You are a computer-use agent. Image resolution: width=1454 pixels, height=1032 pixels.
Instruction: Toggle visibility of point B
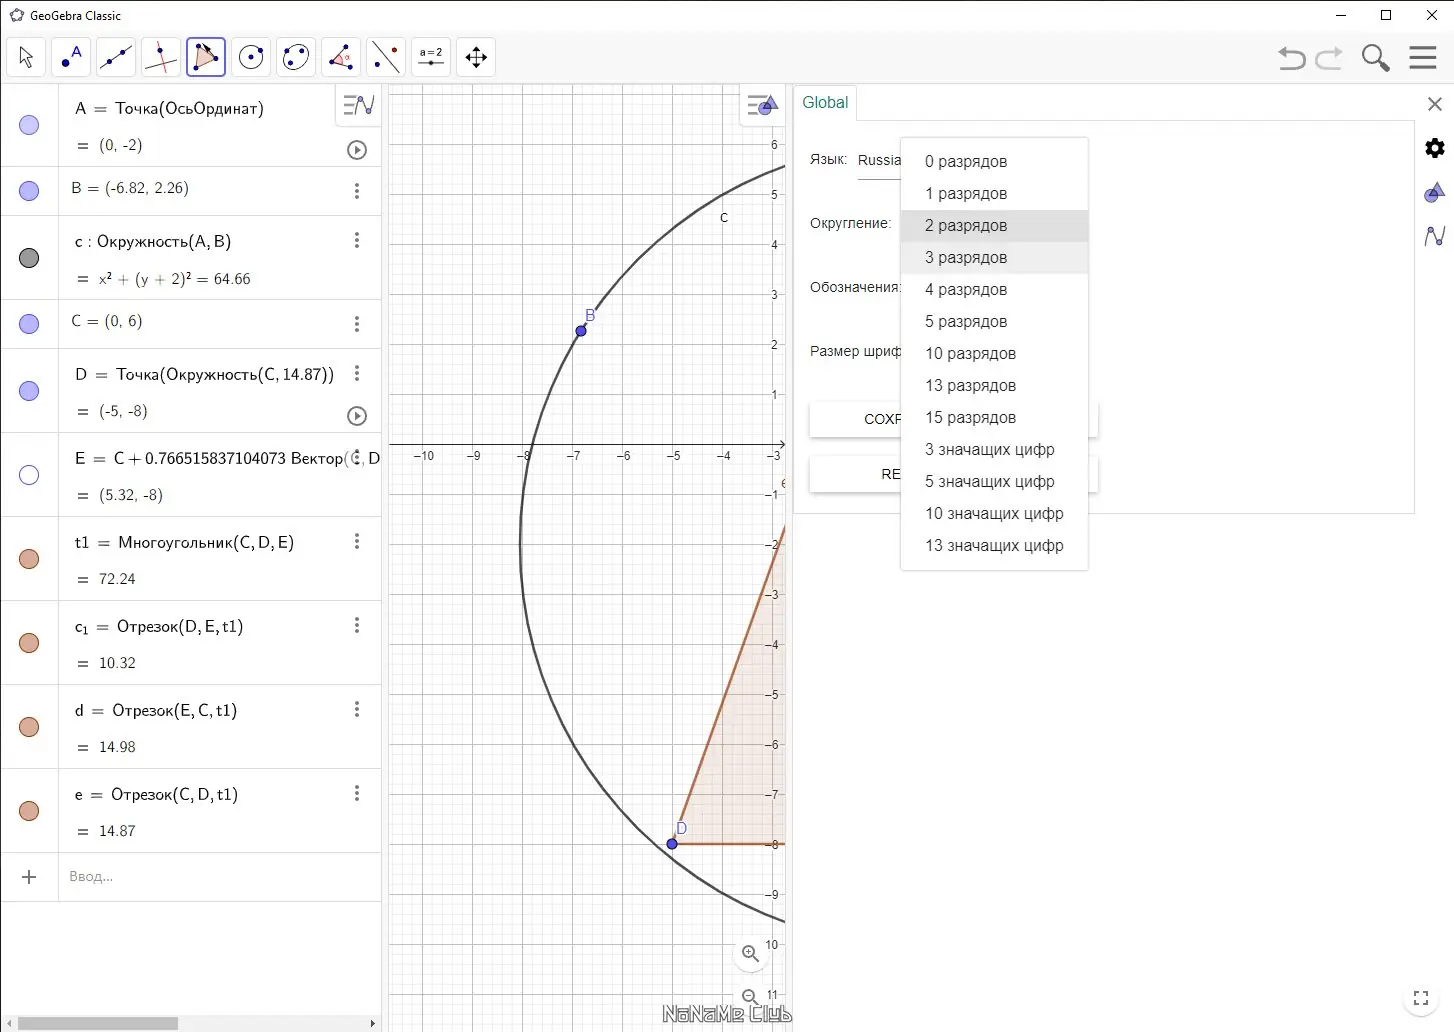(29, 191)
